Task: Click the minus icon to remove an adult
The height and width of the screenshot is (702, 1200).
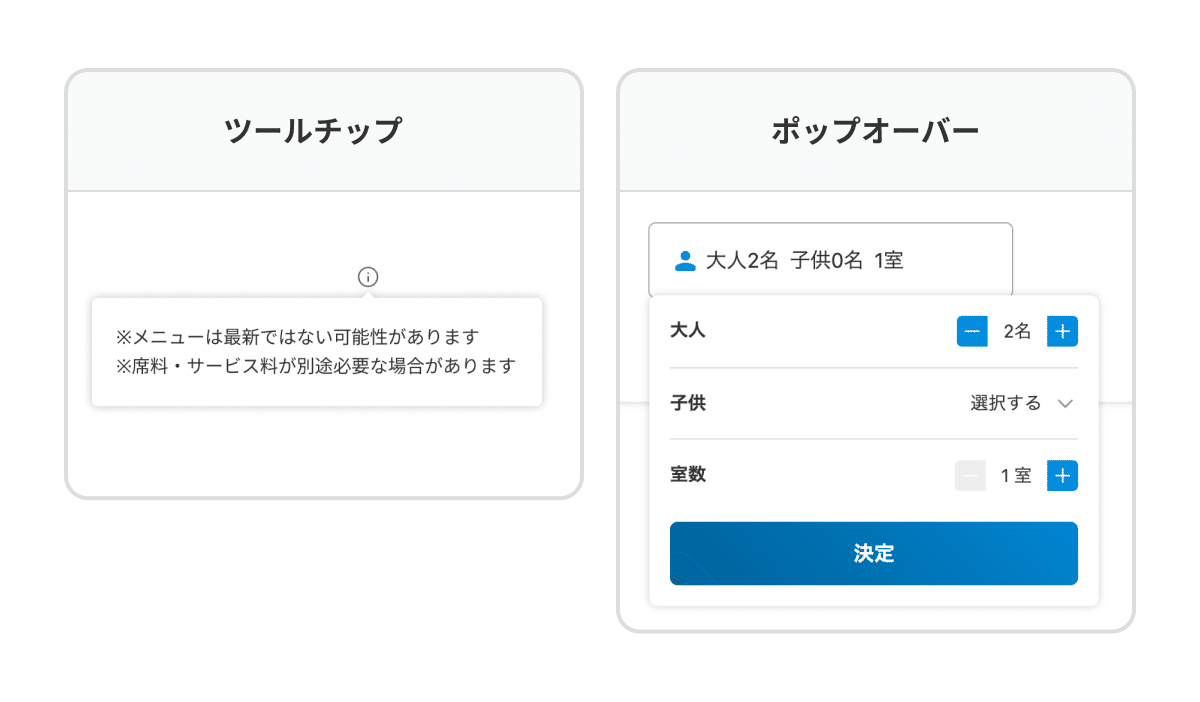Action: (x=971, y=331)
